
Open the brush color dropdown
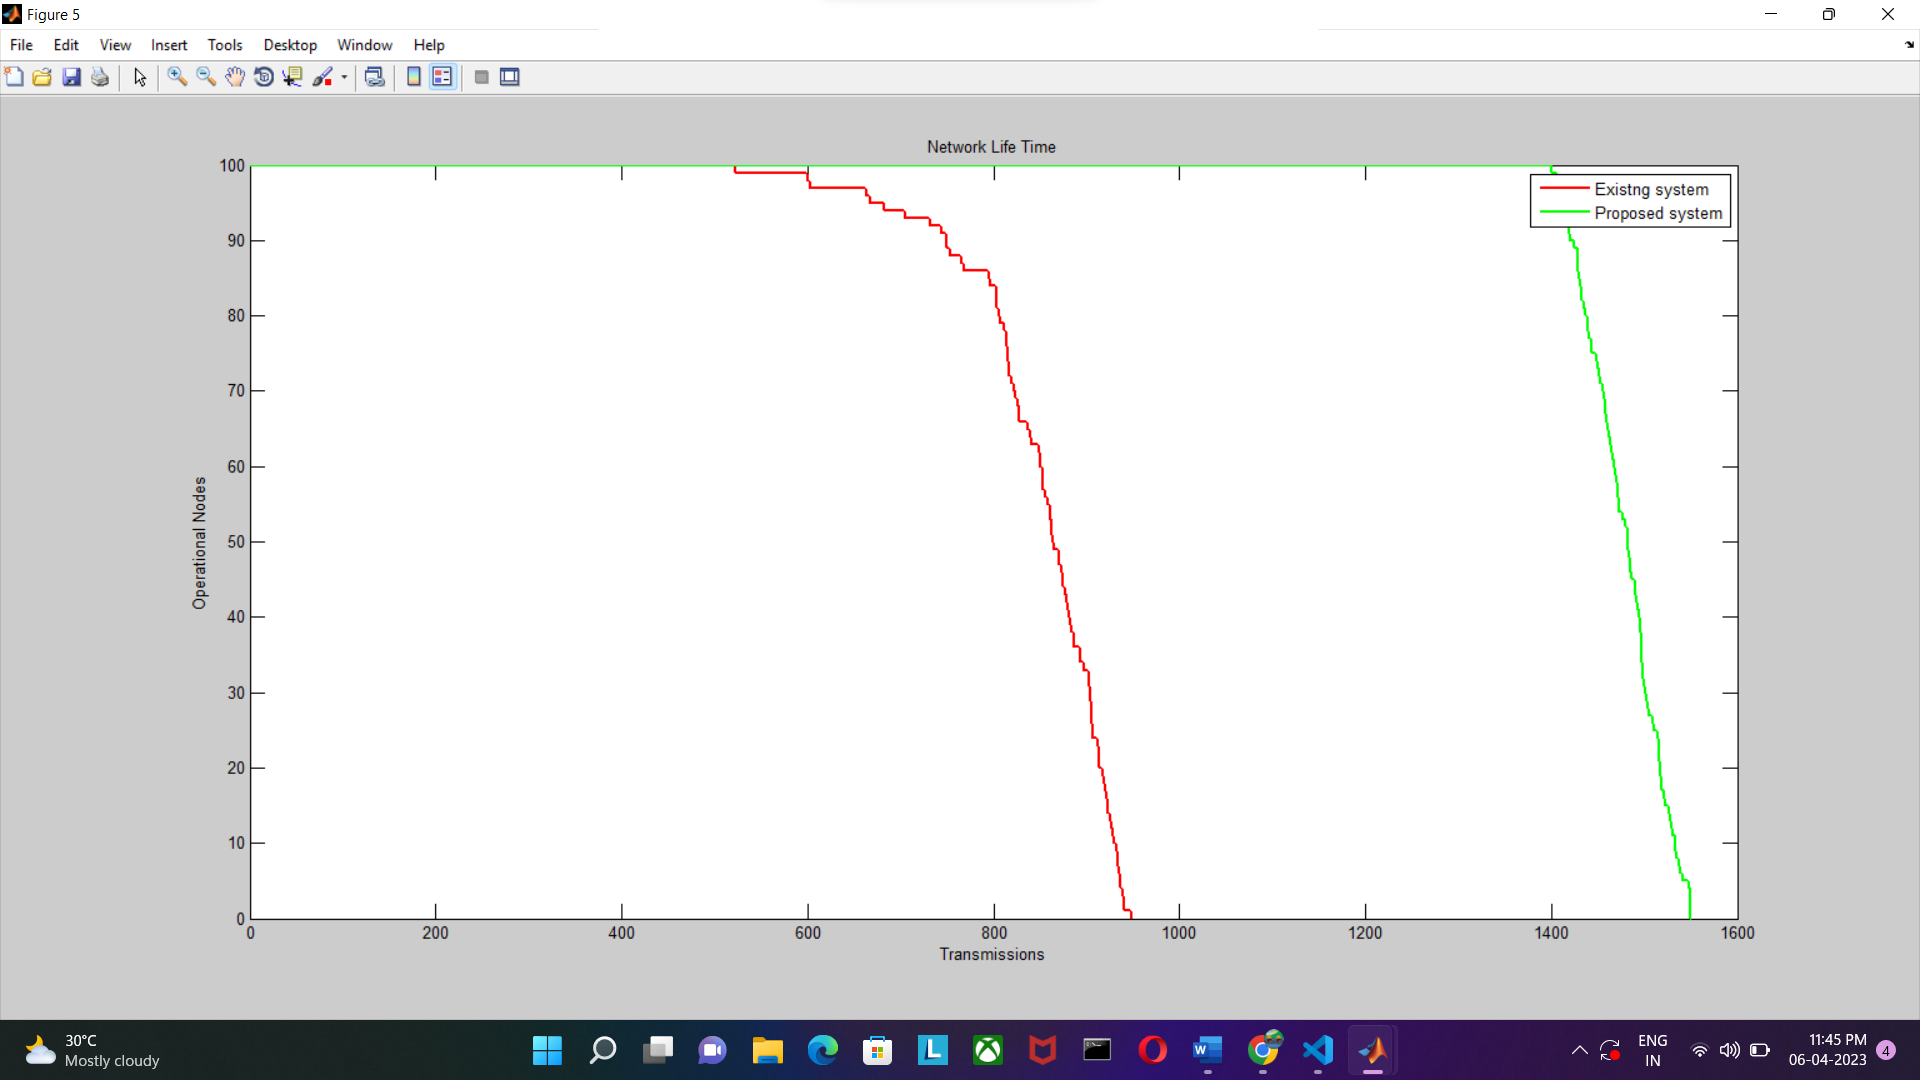tap(345, 76)
